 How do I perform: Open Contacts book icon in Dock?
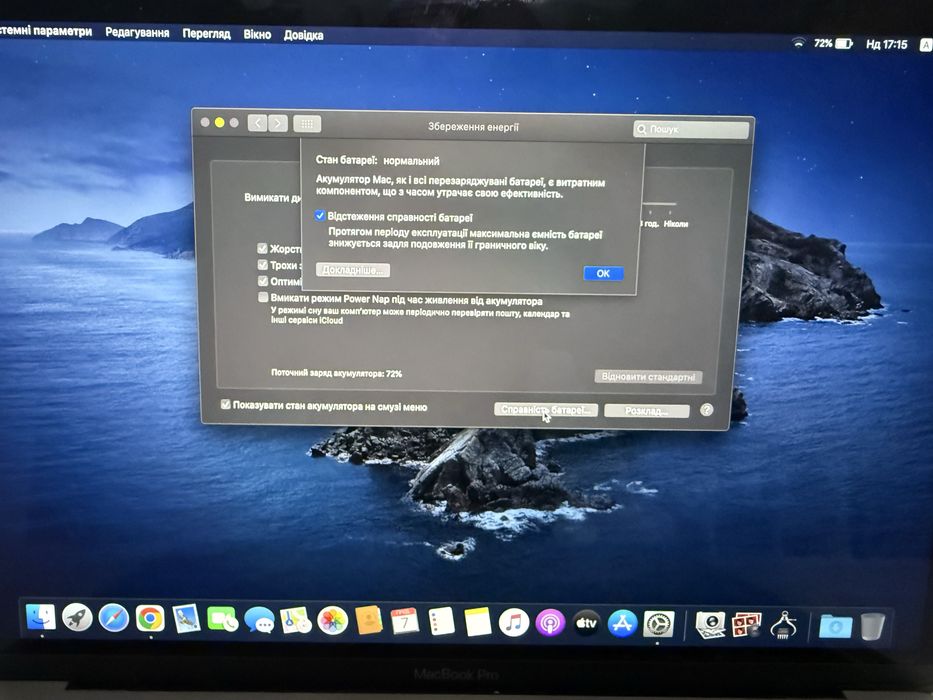368,621
